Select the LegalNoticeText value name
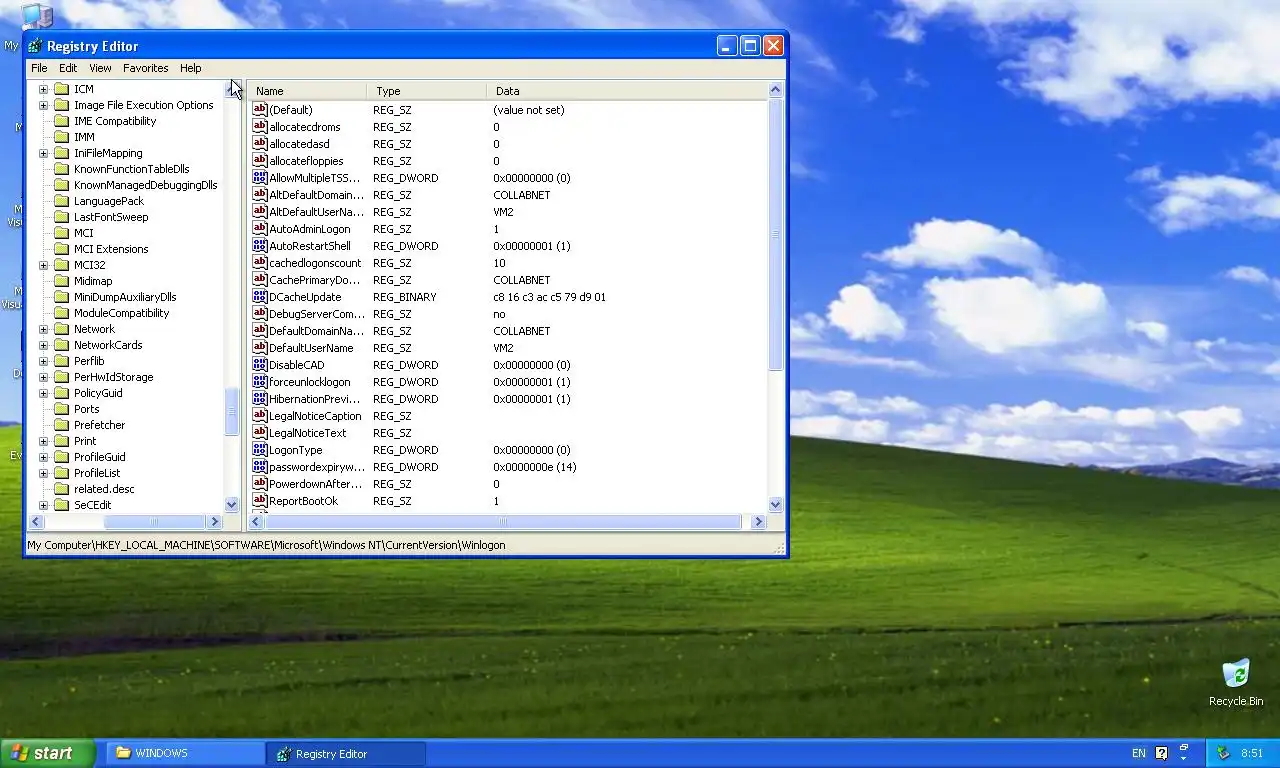 307,433
